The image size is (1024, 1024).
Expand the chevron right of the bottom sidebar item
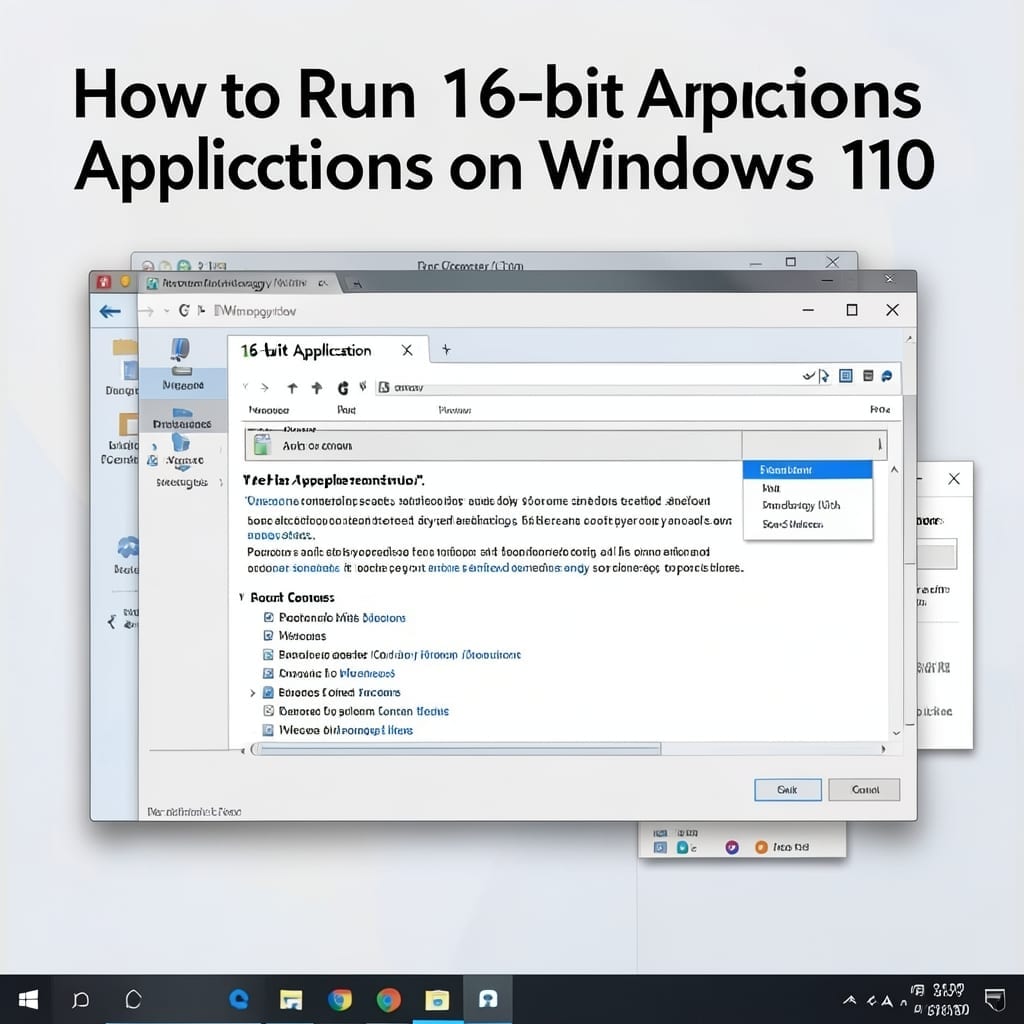[x=221, y=483]
